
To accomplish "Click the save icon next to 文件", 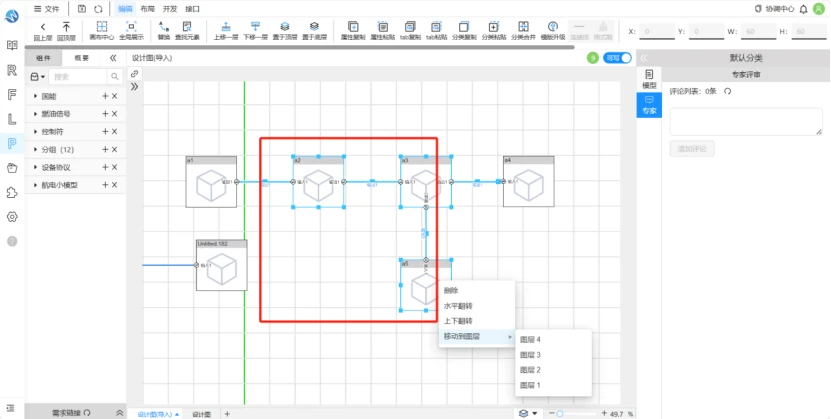I will [82, 9].
